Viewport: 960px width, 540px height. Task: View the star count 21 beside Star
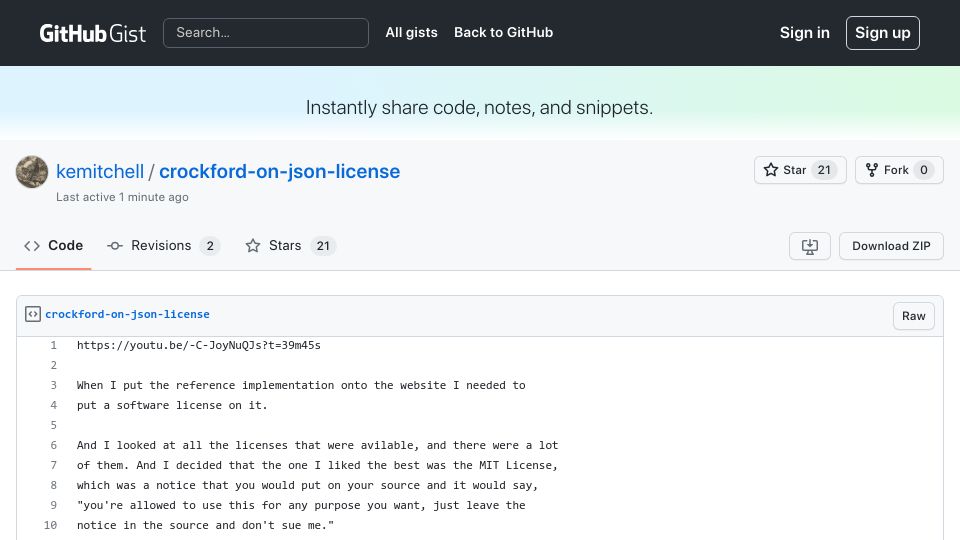tap(824, 170)
